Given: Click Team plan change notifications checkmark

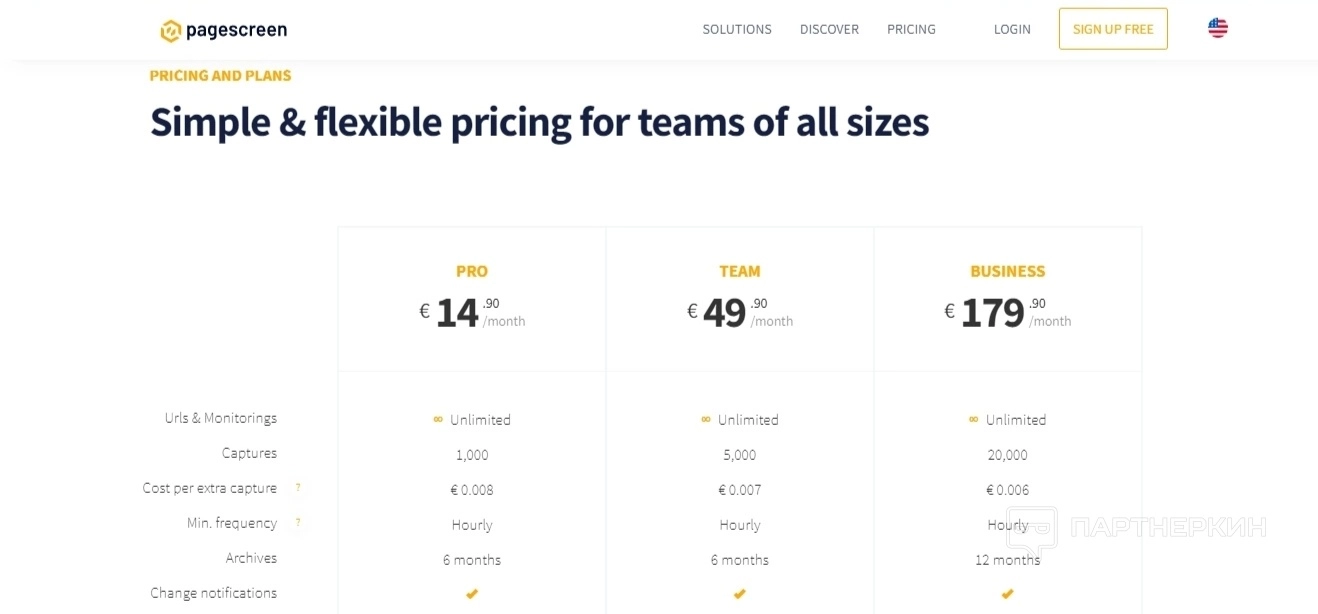Looking at the screenshot, I should click(740, 594).
